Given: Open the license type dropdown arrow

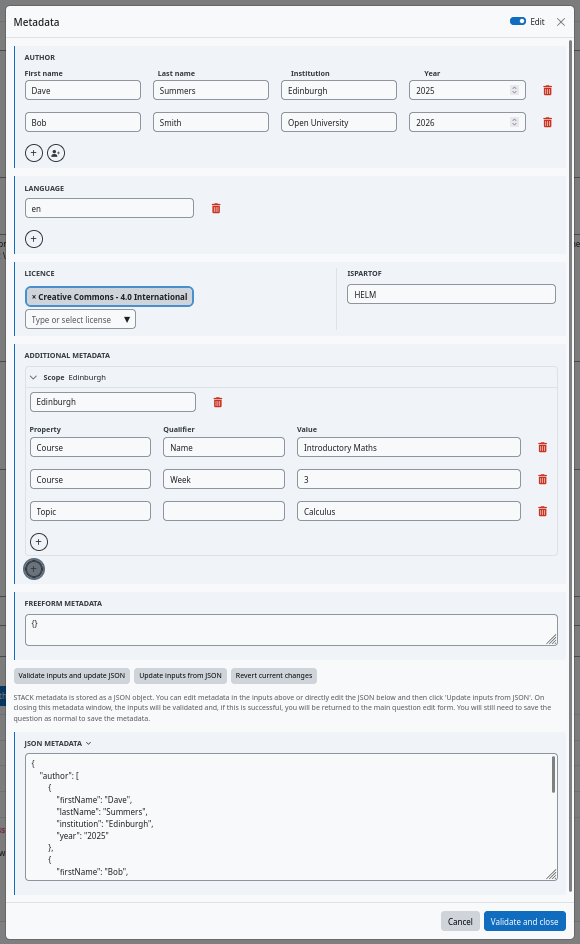Looking at the screenshot, I should (127, 320).
